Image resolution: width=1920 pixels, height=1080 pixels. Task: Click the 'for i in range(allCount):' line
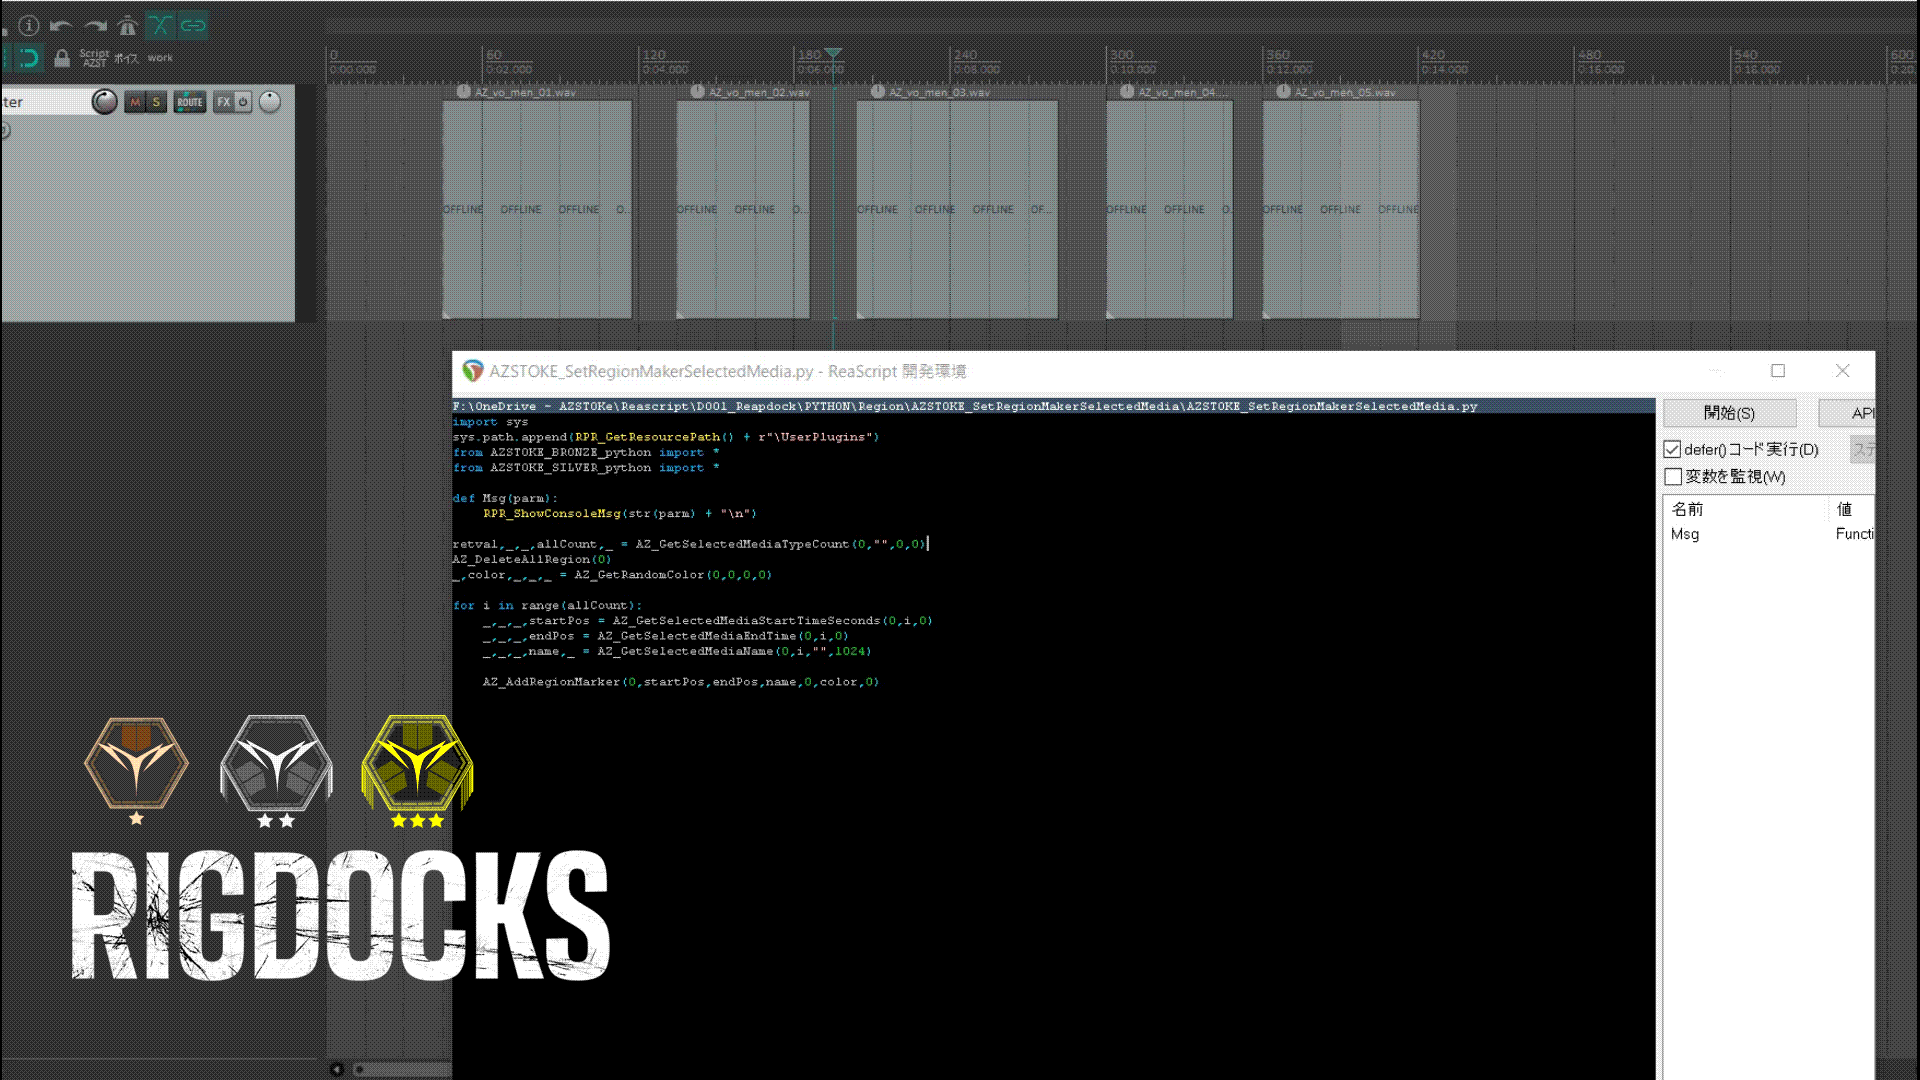(547, 605)
